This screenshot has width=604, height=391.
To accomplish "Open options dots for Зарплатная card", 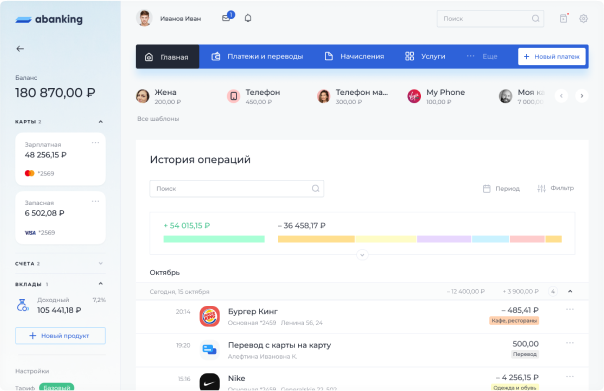I will click(x=96, y=143).
